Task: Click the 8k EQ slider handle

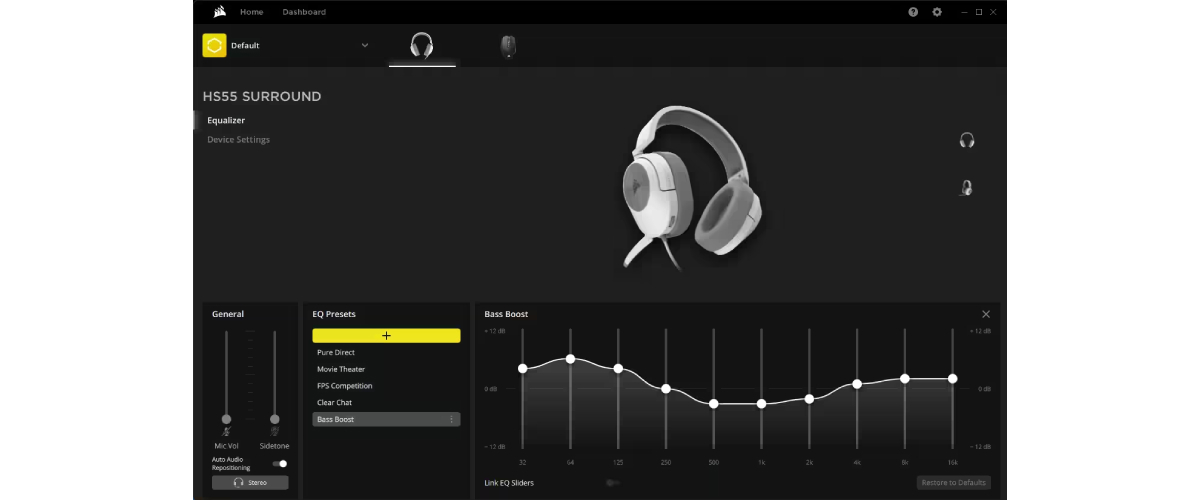Action: click(x=905, y=379)
